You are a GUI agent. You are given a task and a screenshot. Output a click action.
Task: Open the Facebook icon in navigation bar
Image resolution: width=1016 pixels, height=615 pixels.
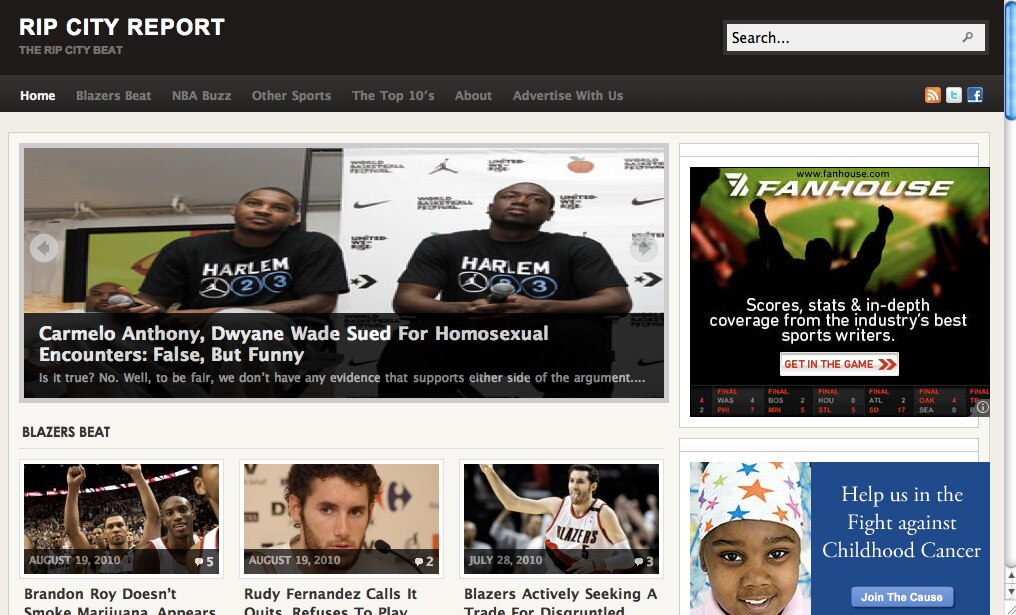[975, 95]
